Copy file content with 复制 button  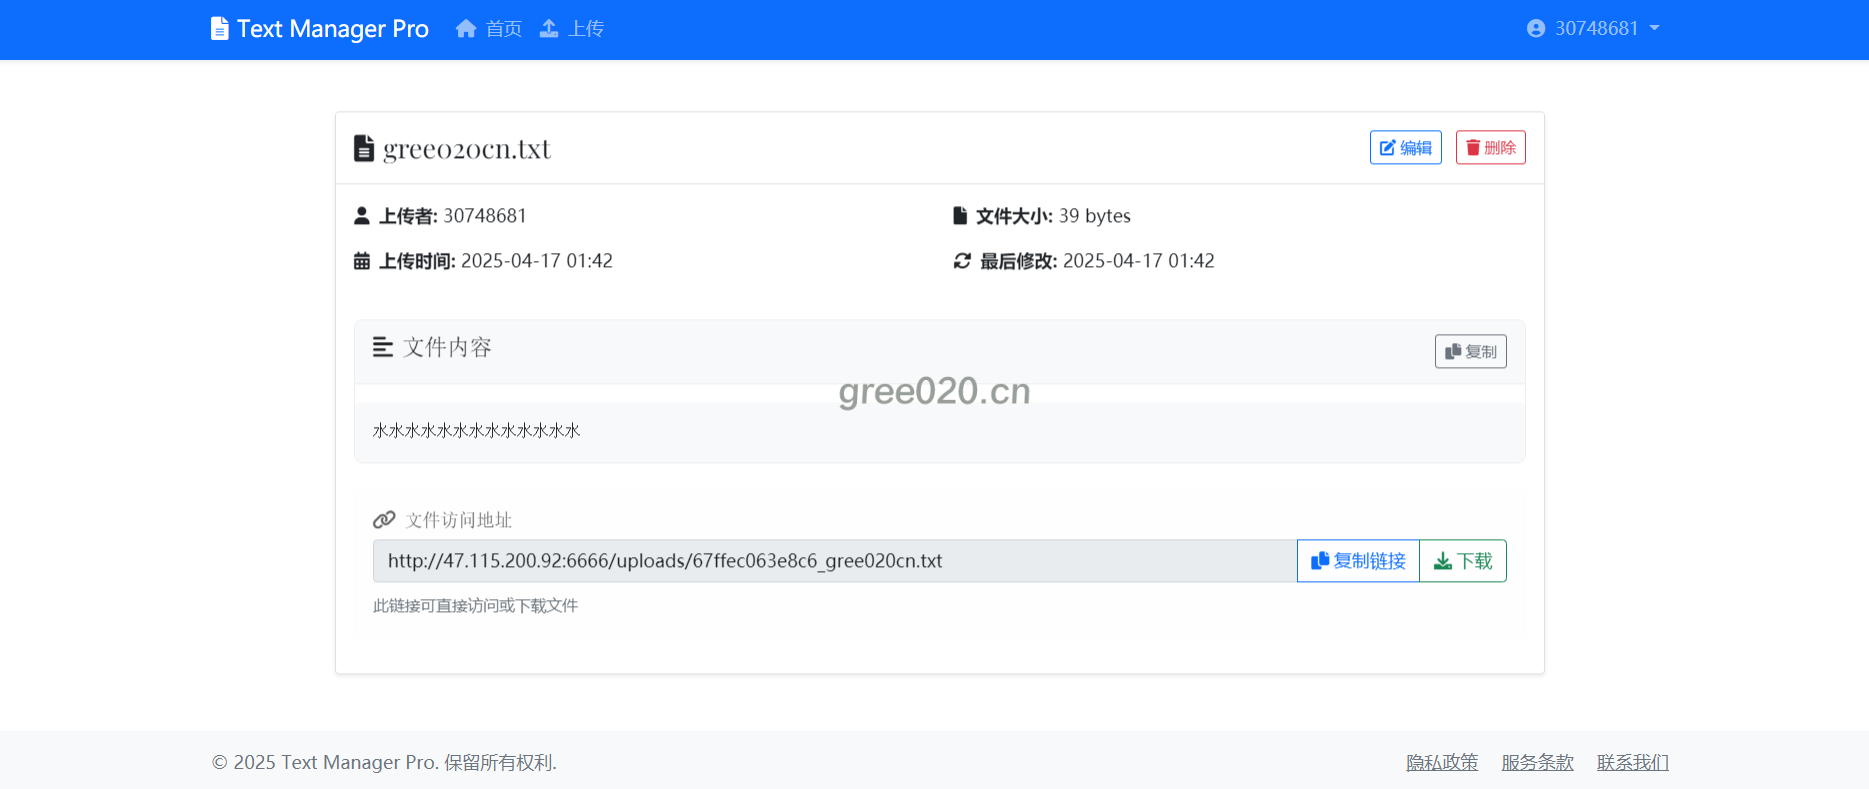point(1470,351)
